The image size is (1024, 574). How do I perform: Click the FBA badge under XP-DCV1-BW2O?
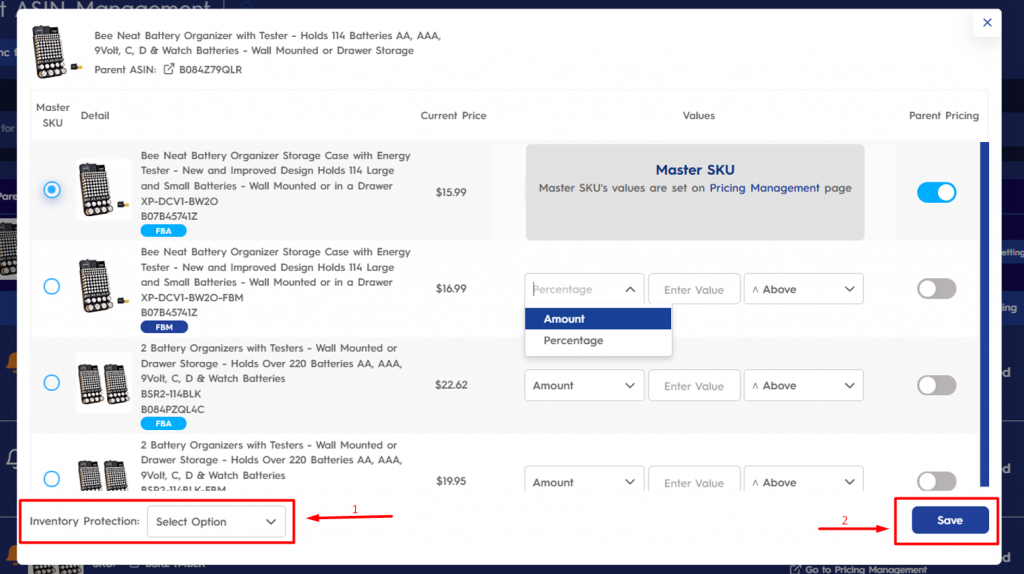pos(163,231)
